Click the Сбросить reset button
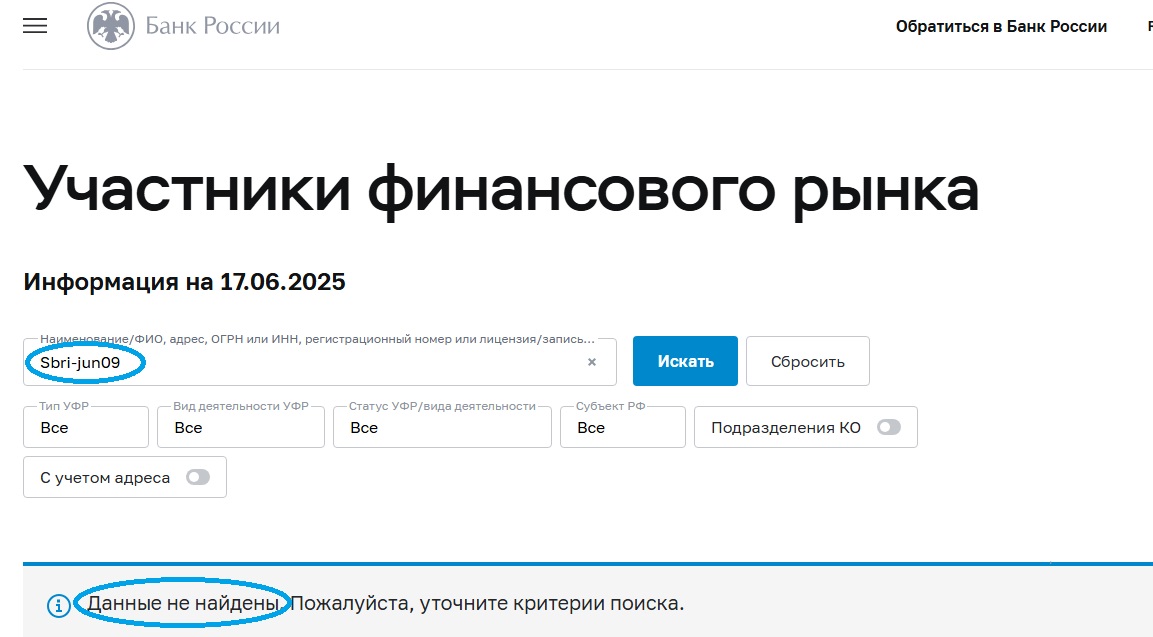The image size is (1153, 637). click(807, 361)
